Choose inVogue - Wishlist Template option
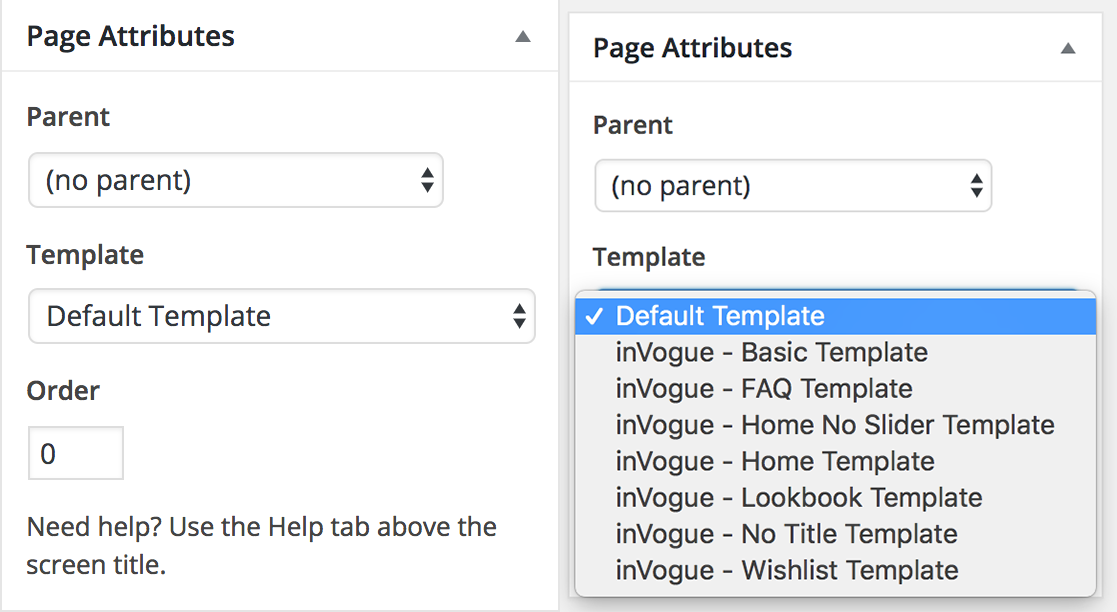 [787, 570]
